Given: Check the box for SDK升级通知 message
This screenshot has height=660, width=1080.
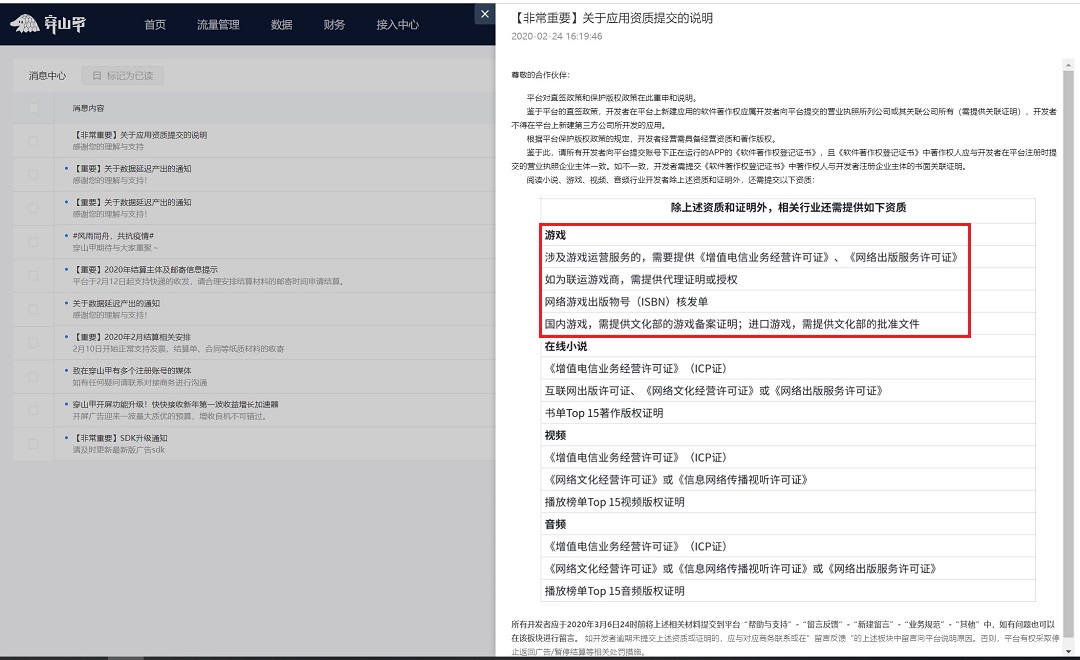Looking at the screenshot, I should point(34,444).
